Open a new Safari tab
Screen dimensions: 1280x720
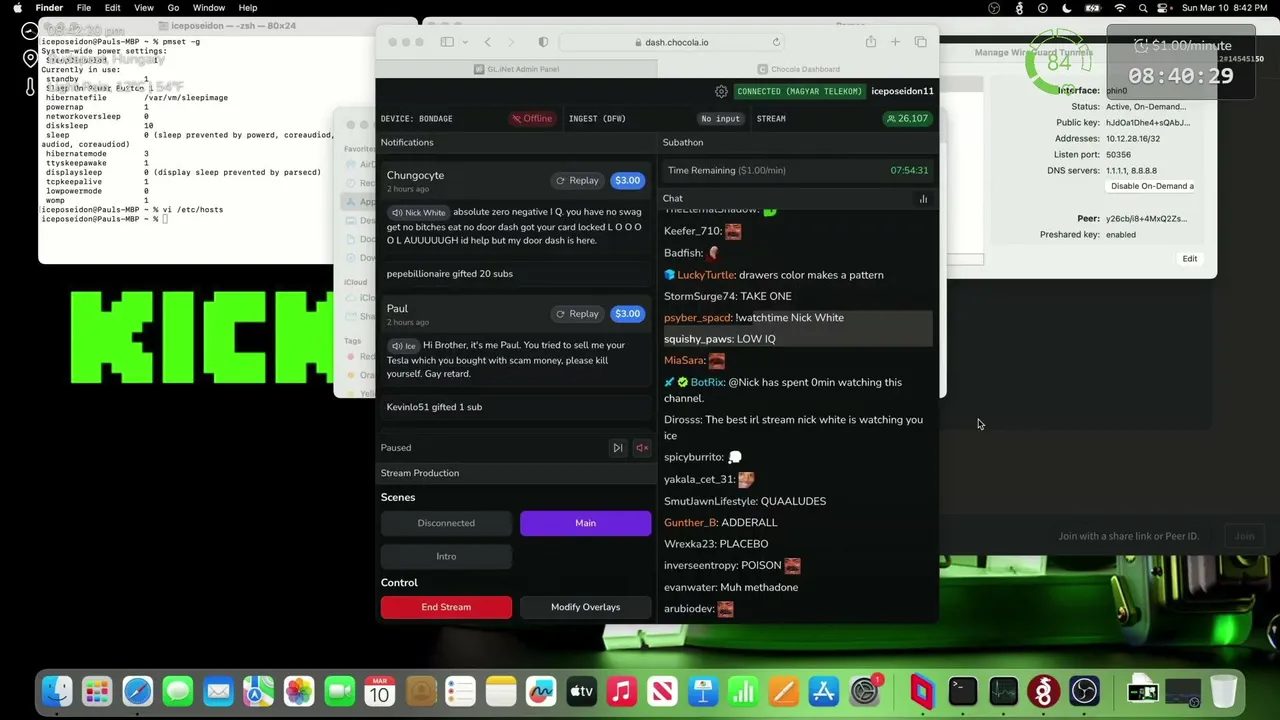coord(895,42)
